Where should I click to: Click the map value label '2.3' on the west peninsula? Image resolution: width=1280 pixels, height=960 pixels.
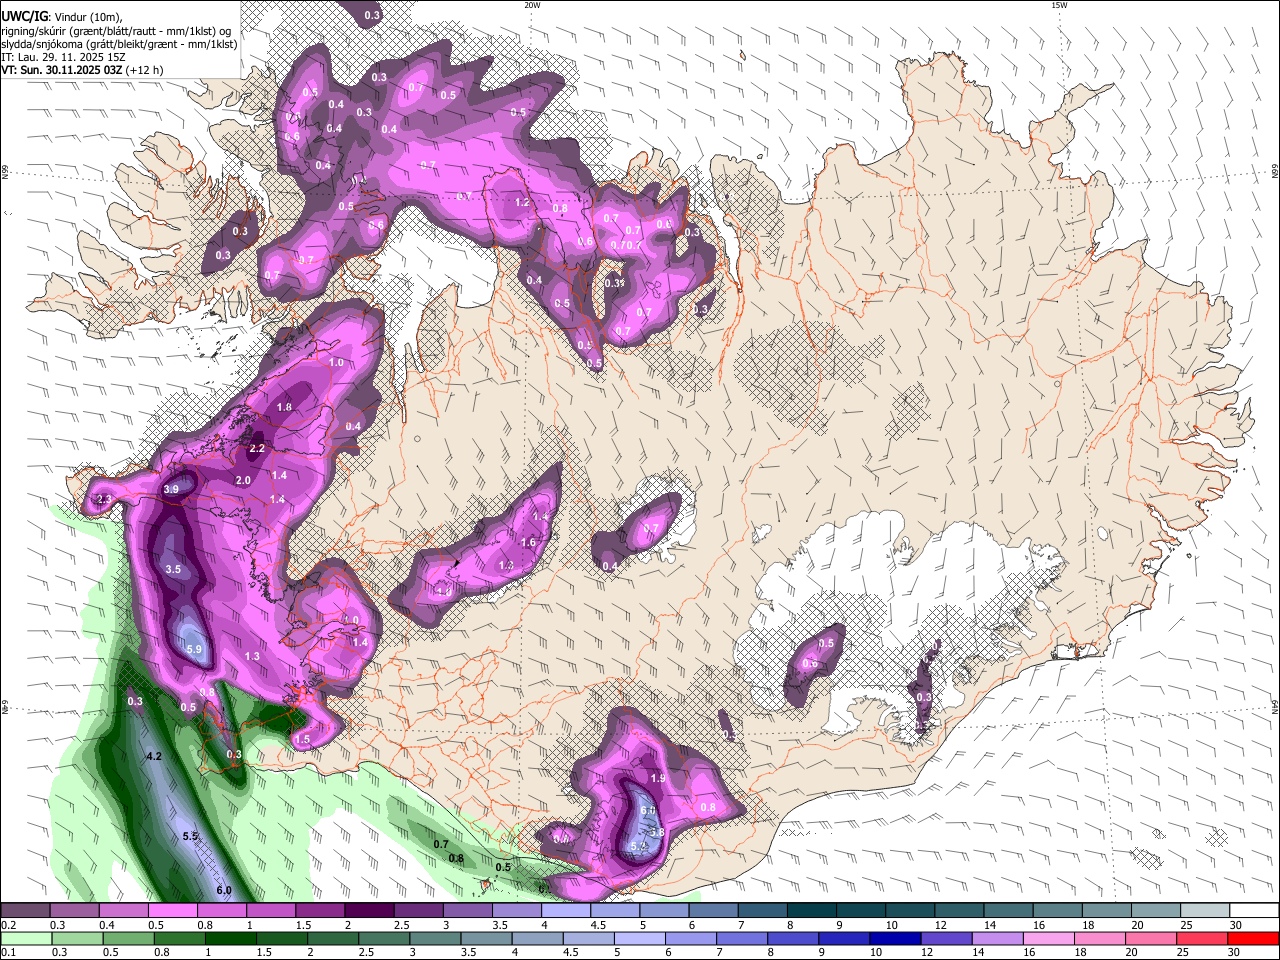(x=103, y=499)
